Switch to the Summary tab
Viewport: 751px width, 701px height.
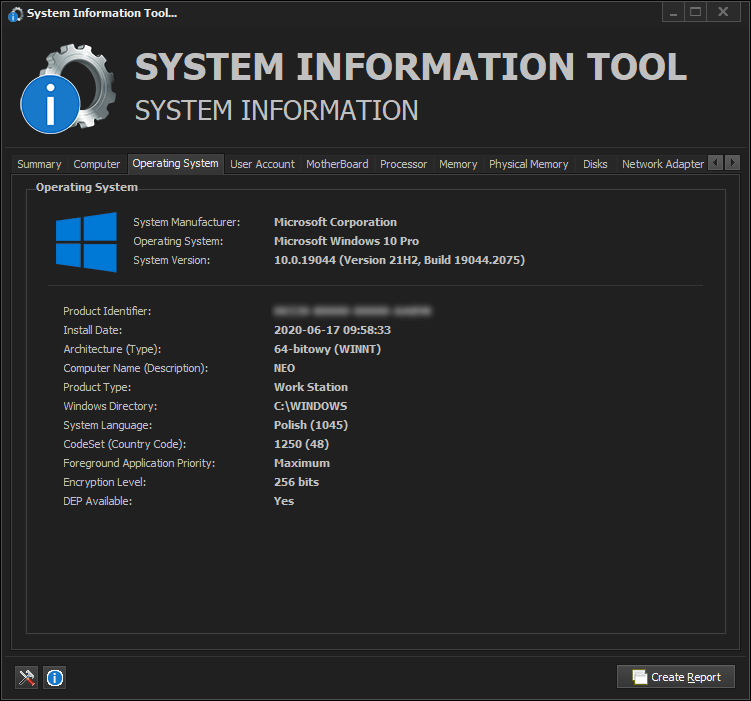click(39, 164)
